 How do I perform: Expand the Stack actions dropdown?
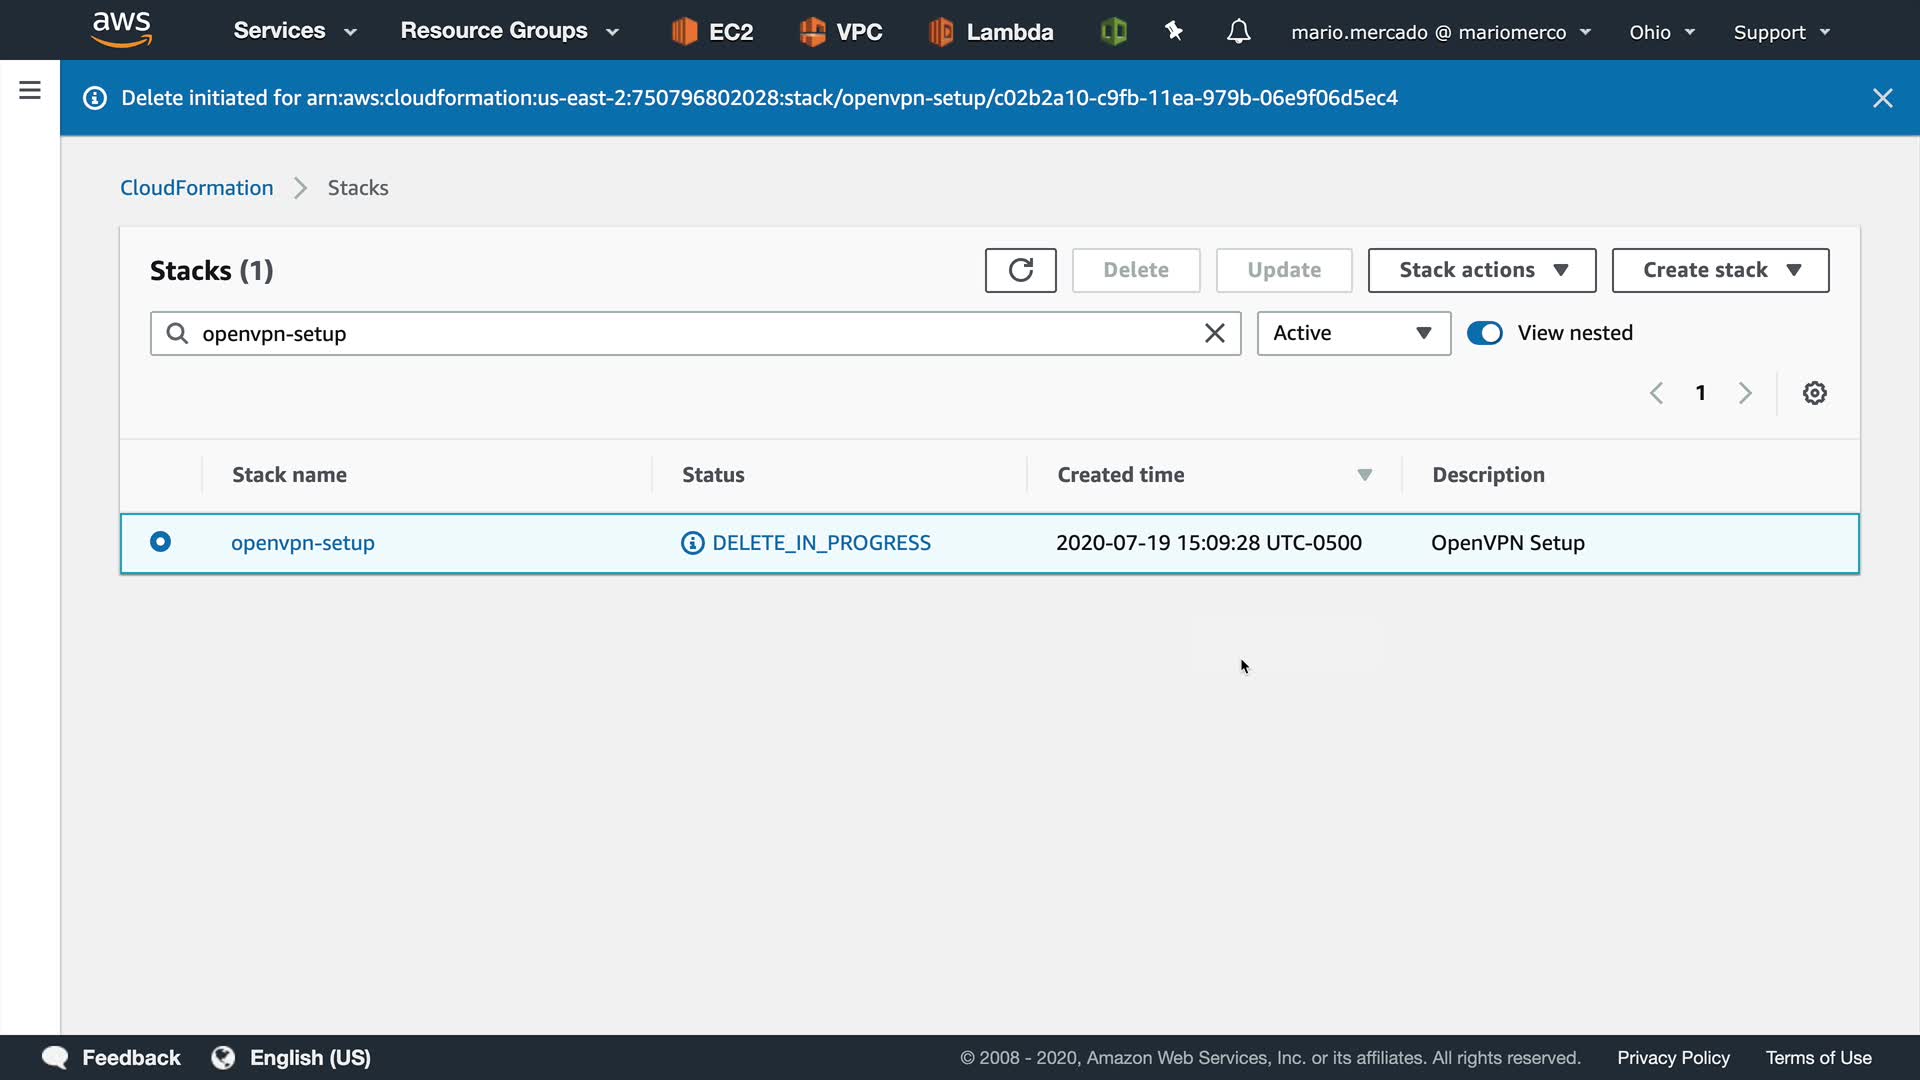pyautogui.click(x=1481, y=270)
